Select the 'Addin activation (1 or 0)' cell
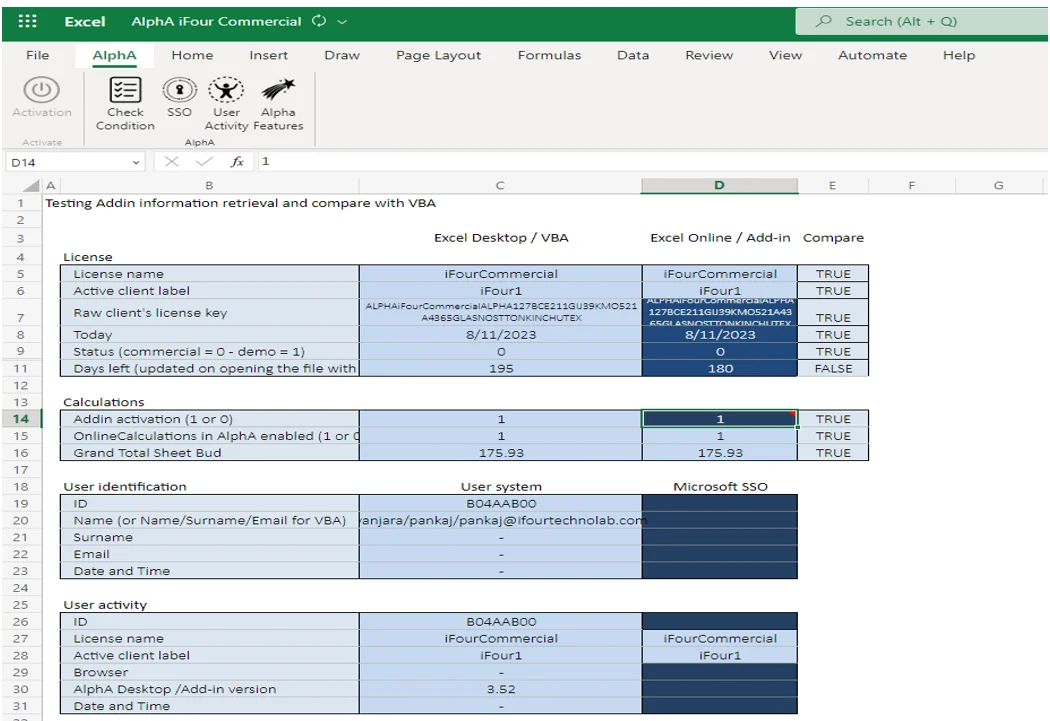Viewport: 1050px width, 721px height. 210,418
